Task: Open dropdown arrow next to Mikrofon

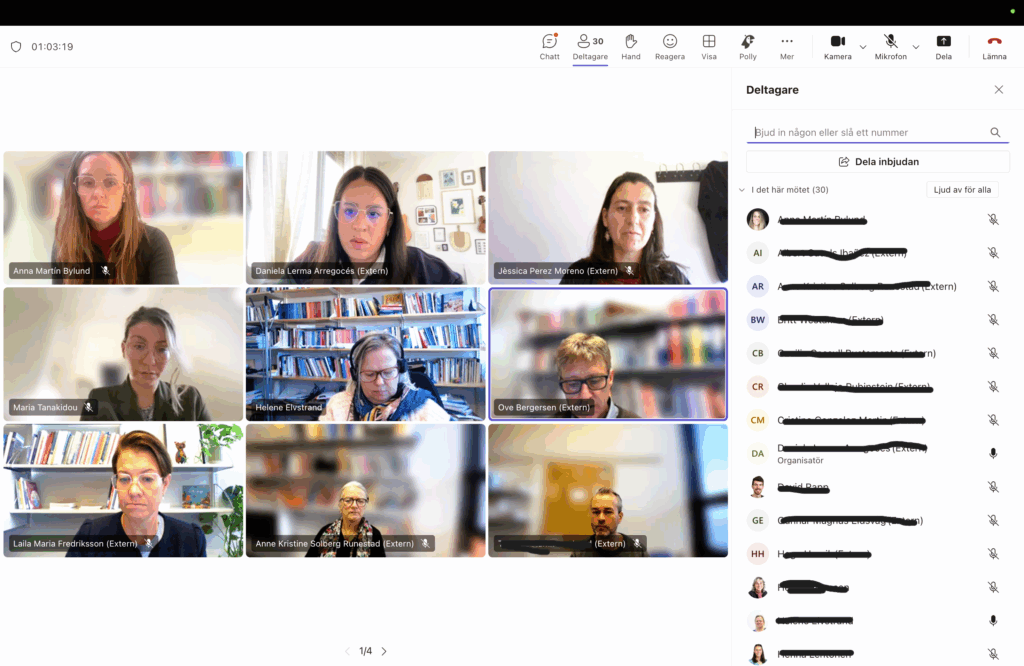Action: click(x=915, y=47)
